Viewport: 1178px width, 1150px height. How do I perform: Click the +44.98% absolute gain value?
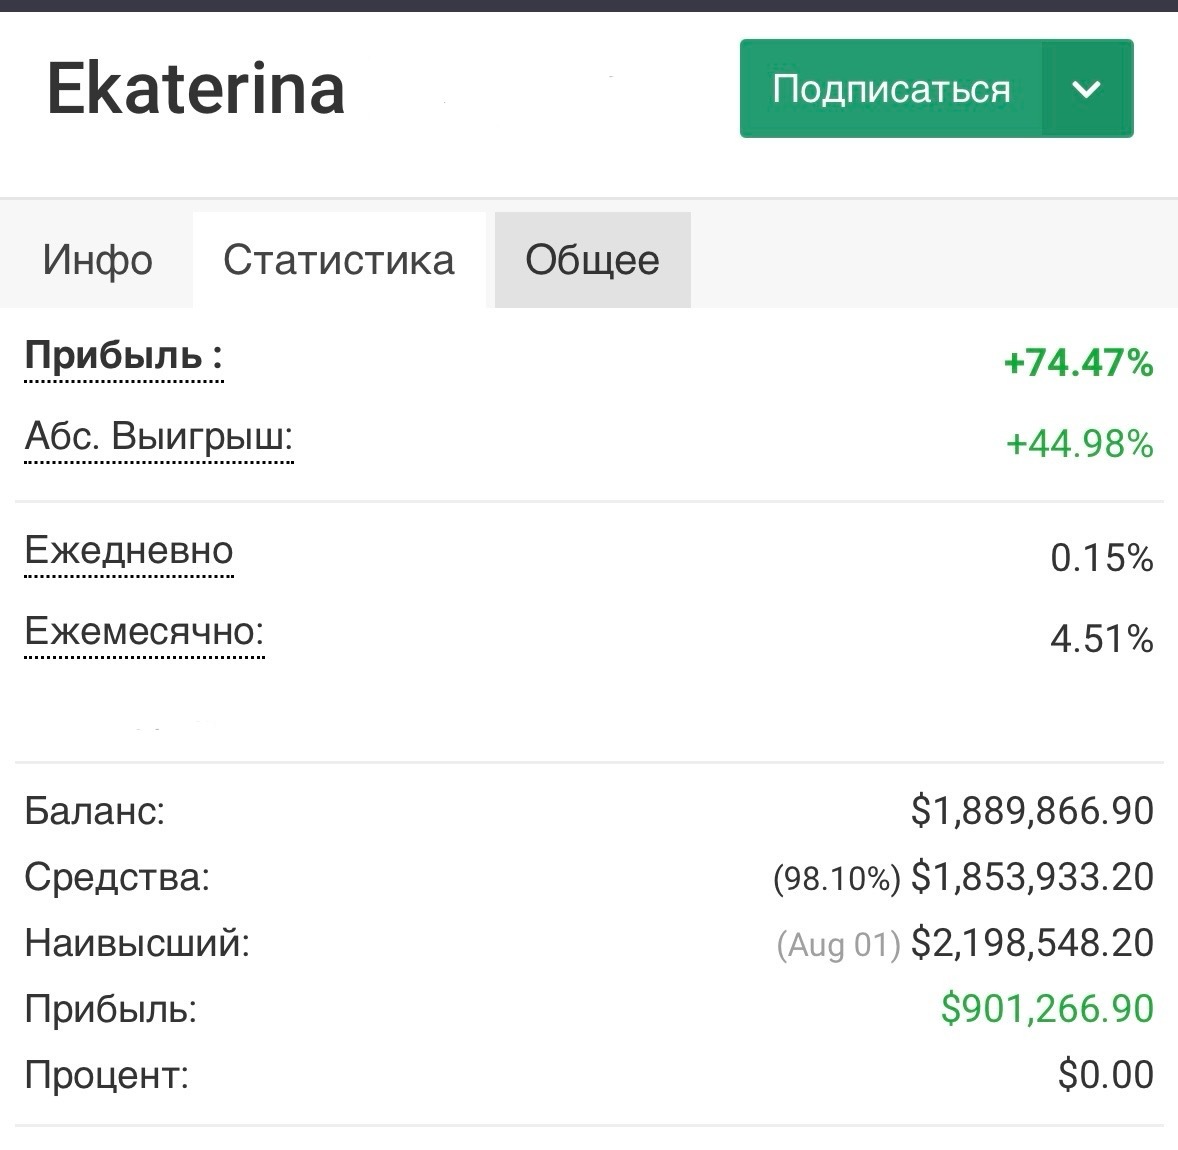(x=1079, y=443)
